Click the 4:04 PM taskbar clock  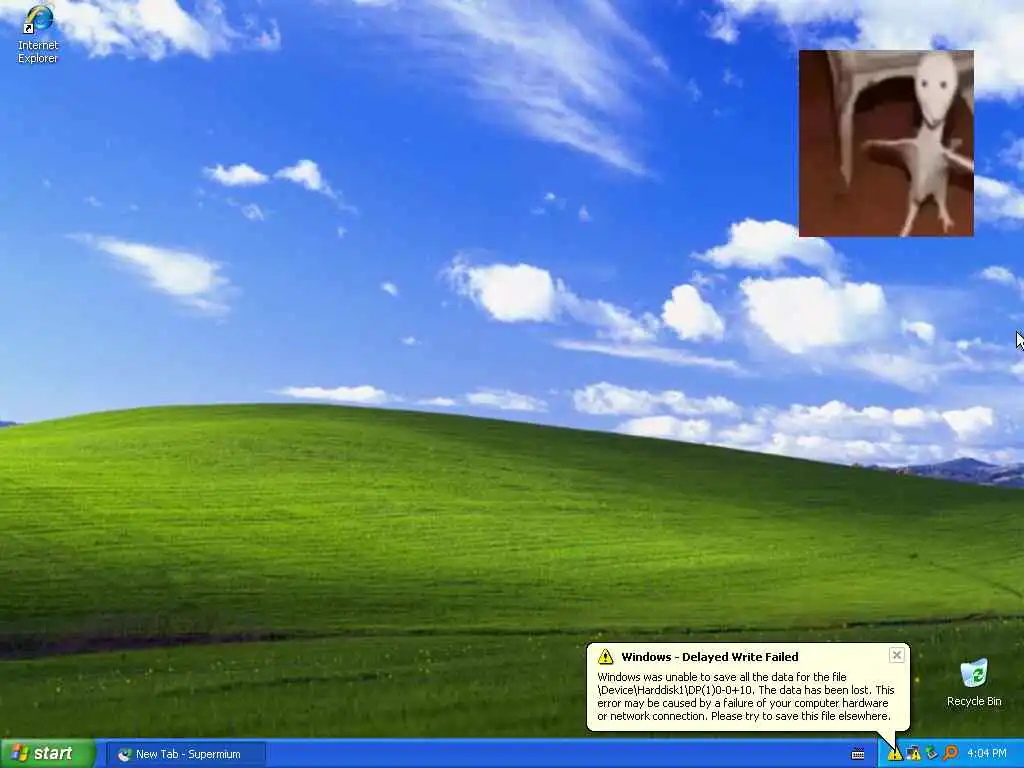point(987,754)
